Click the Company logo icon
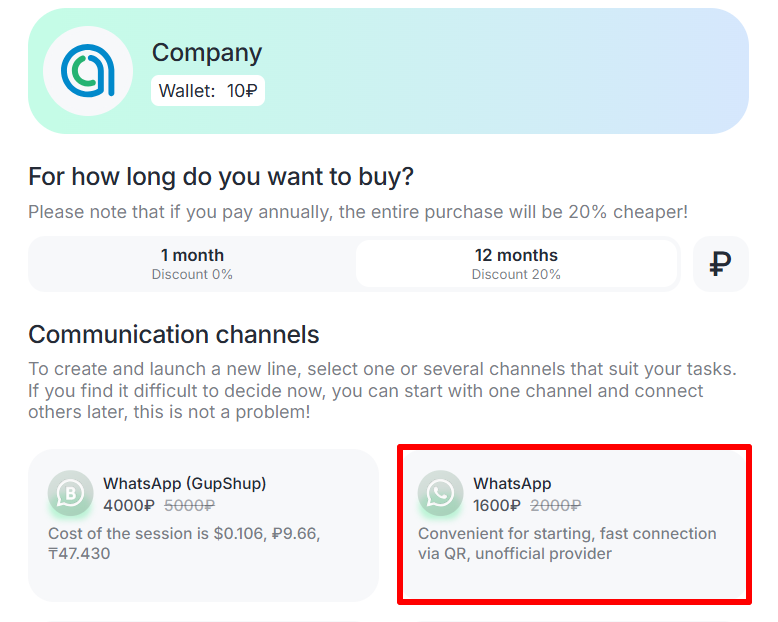The width and height of the screenshot is (778, 622). 88,71
